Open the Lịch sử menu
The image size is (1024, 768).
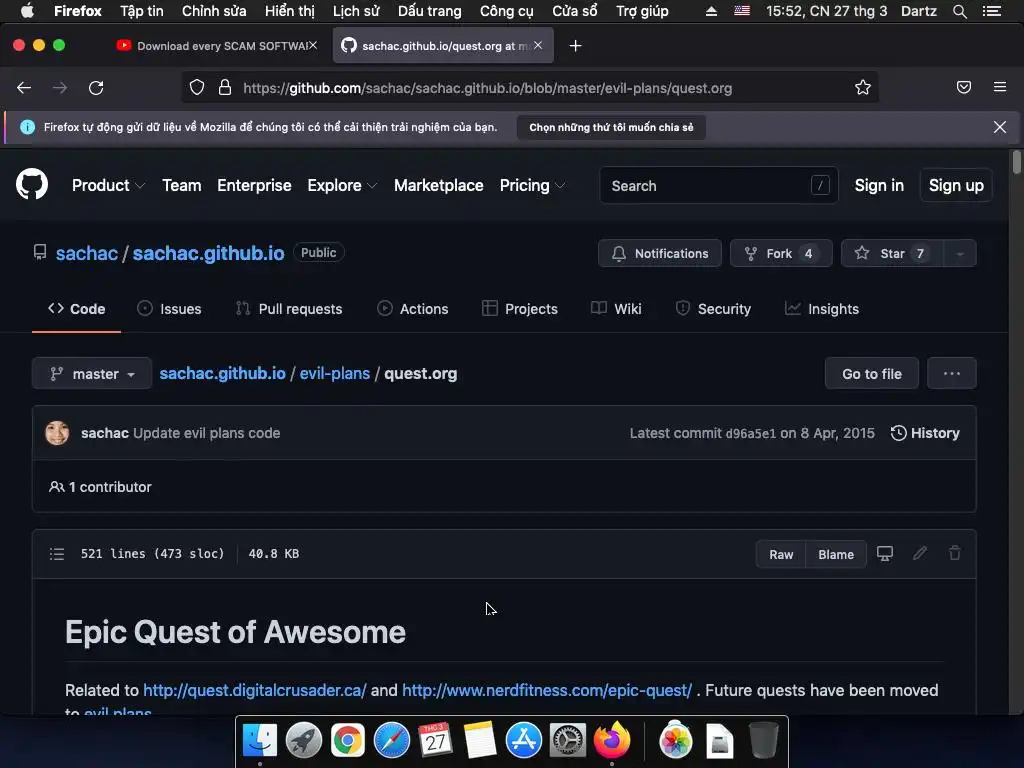pos(356,11)
